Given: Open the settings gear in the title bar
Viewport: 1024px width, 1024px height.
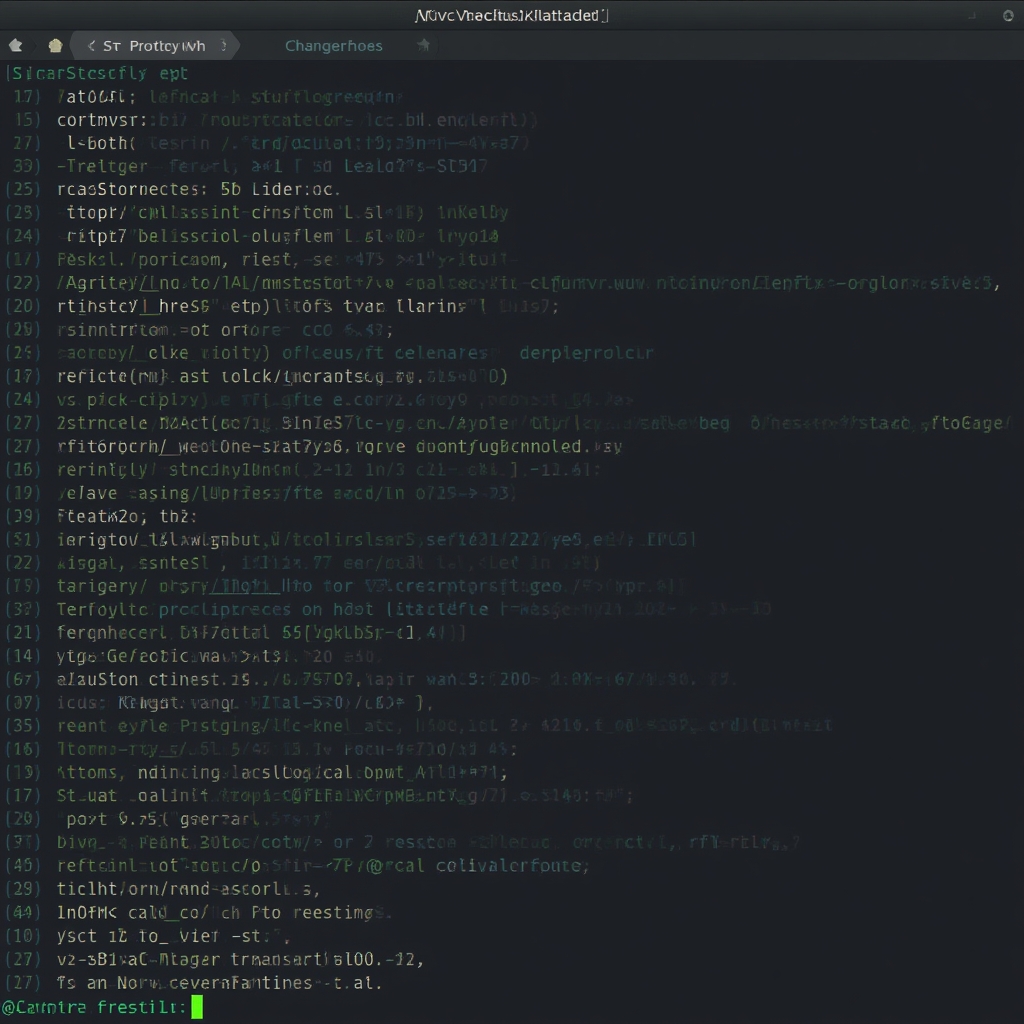Looking at the screenshot, I should pos(1008,16).
